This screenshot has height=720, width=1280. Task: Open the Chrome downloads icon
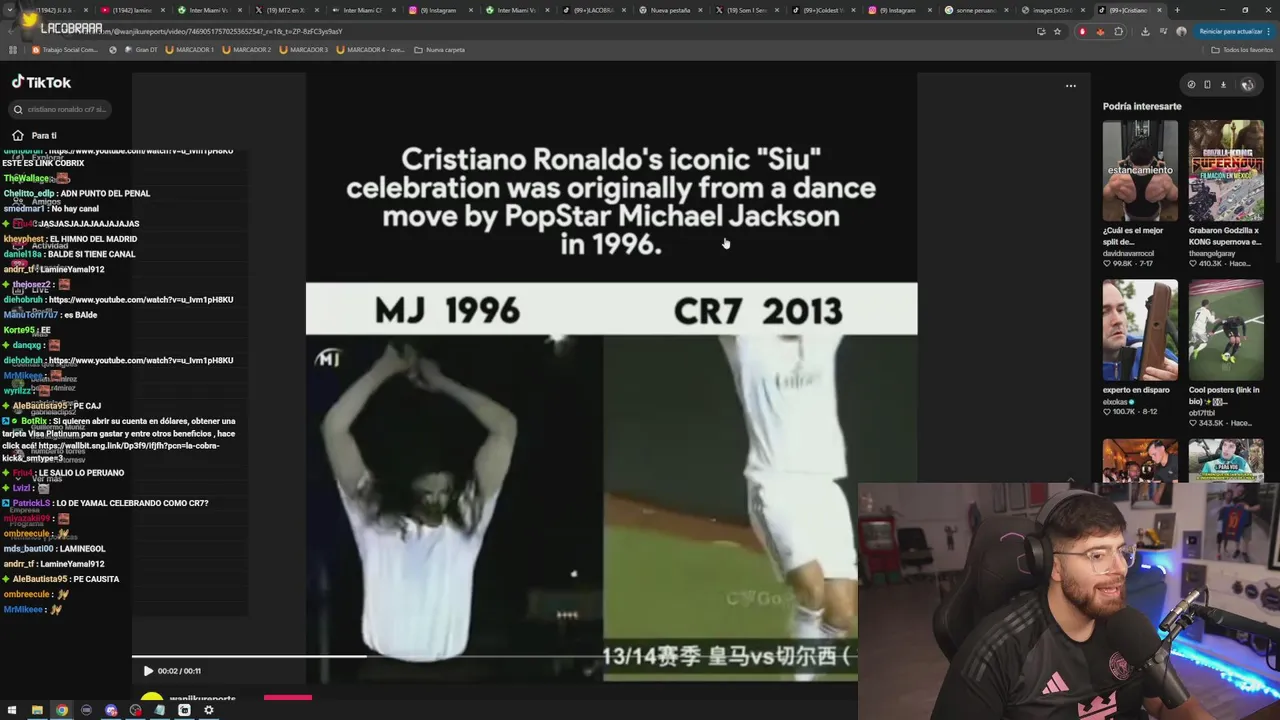[1145, 31]
